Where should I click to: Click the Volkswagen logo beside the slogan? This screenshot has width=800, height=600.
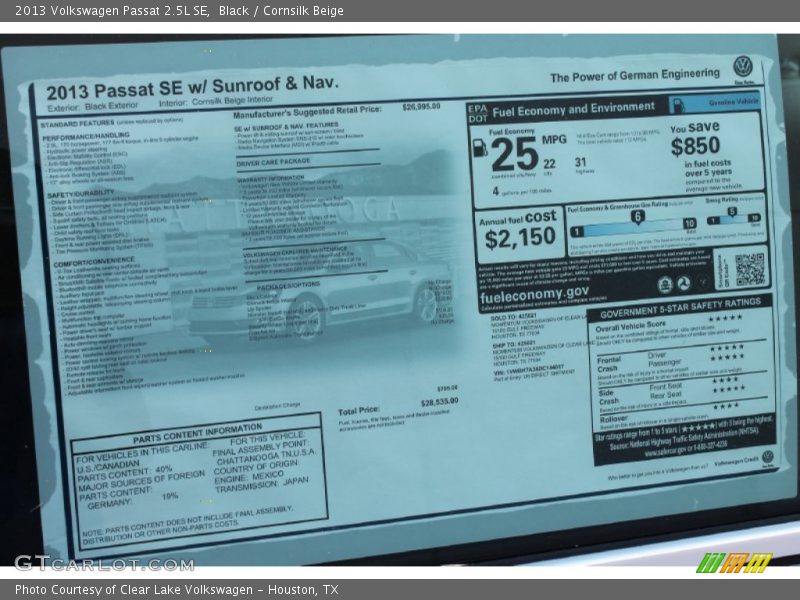[x=743, y=67]
